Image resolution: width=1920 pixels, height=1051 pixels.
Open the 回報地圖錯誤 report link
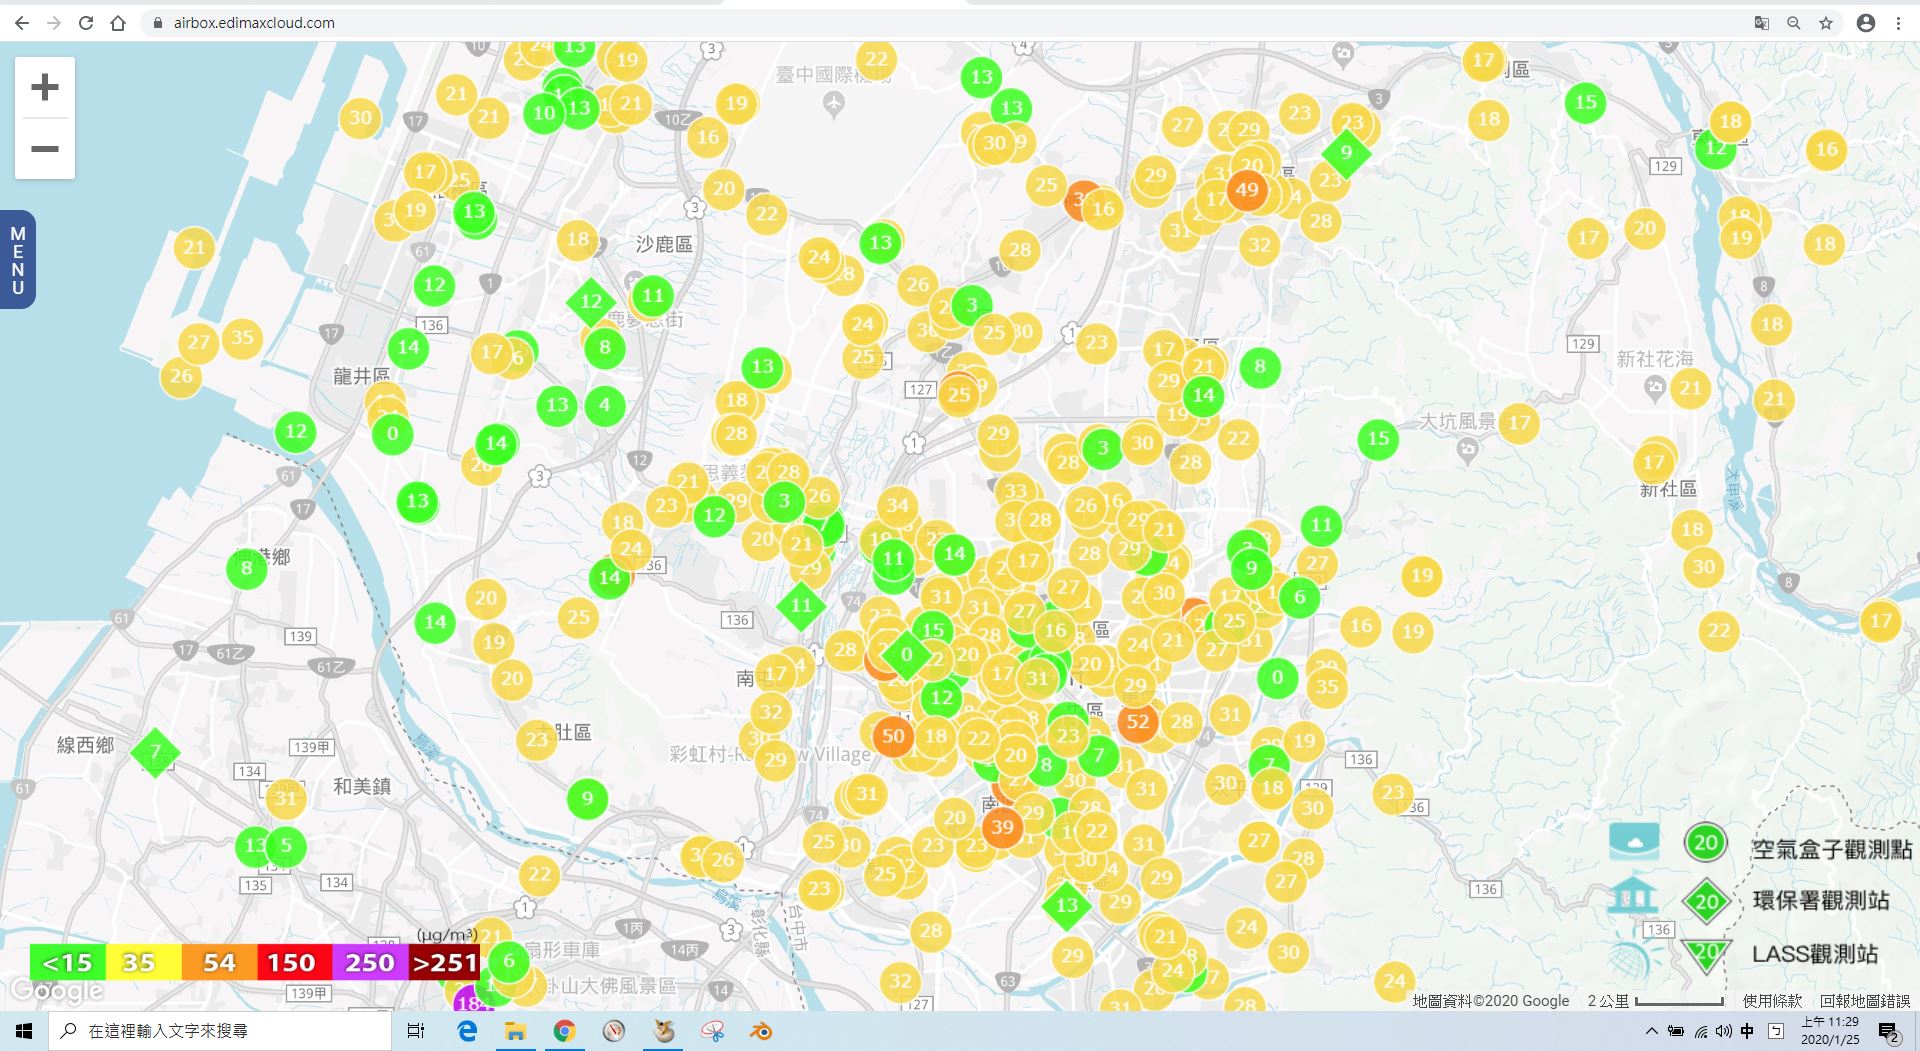click(x=1864, y=1001)
